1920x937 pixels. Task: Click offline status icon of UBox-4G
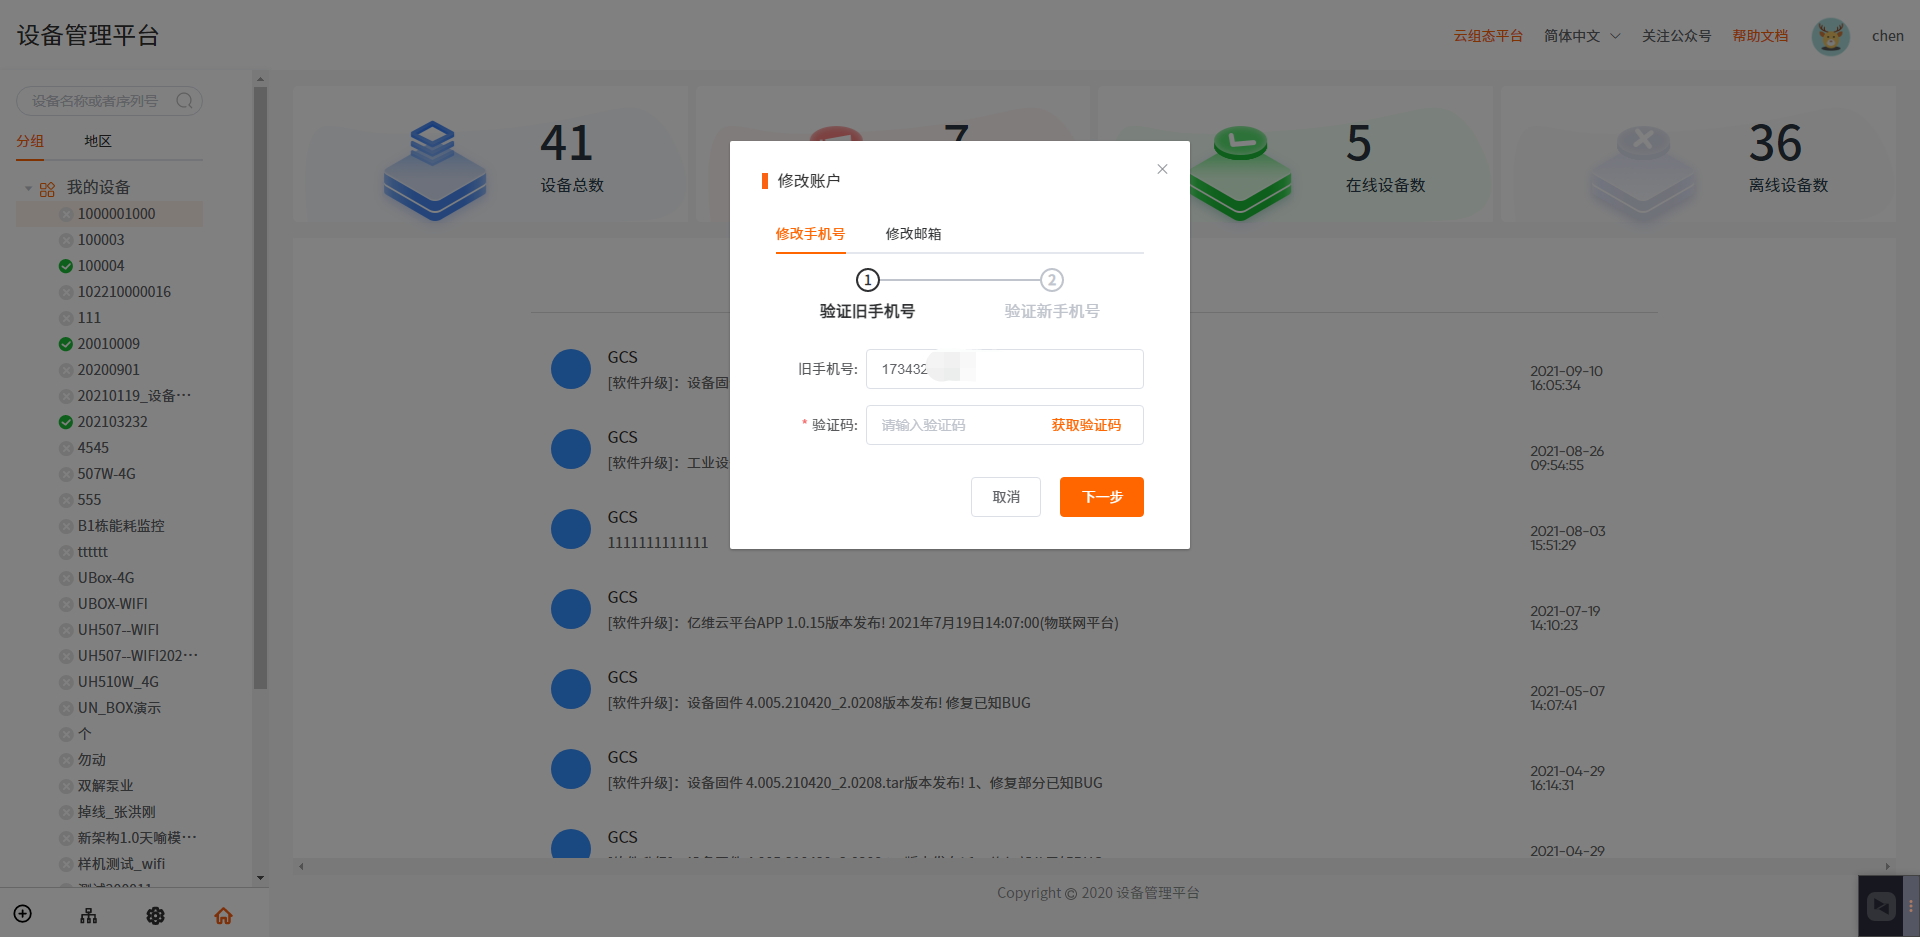pos(66,578)
